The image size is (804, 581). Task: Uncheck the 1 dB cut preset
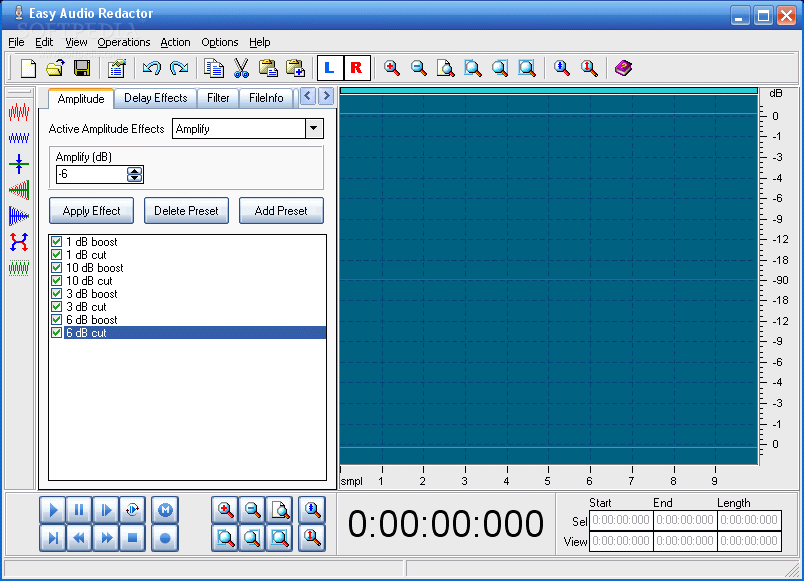tap(57, 254)
